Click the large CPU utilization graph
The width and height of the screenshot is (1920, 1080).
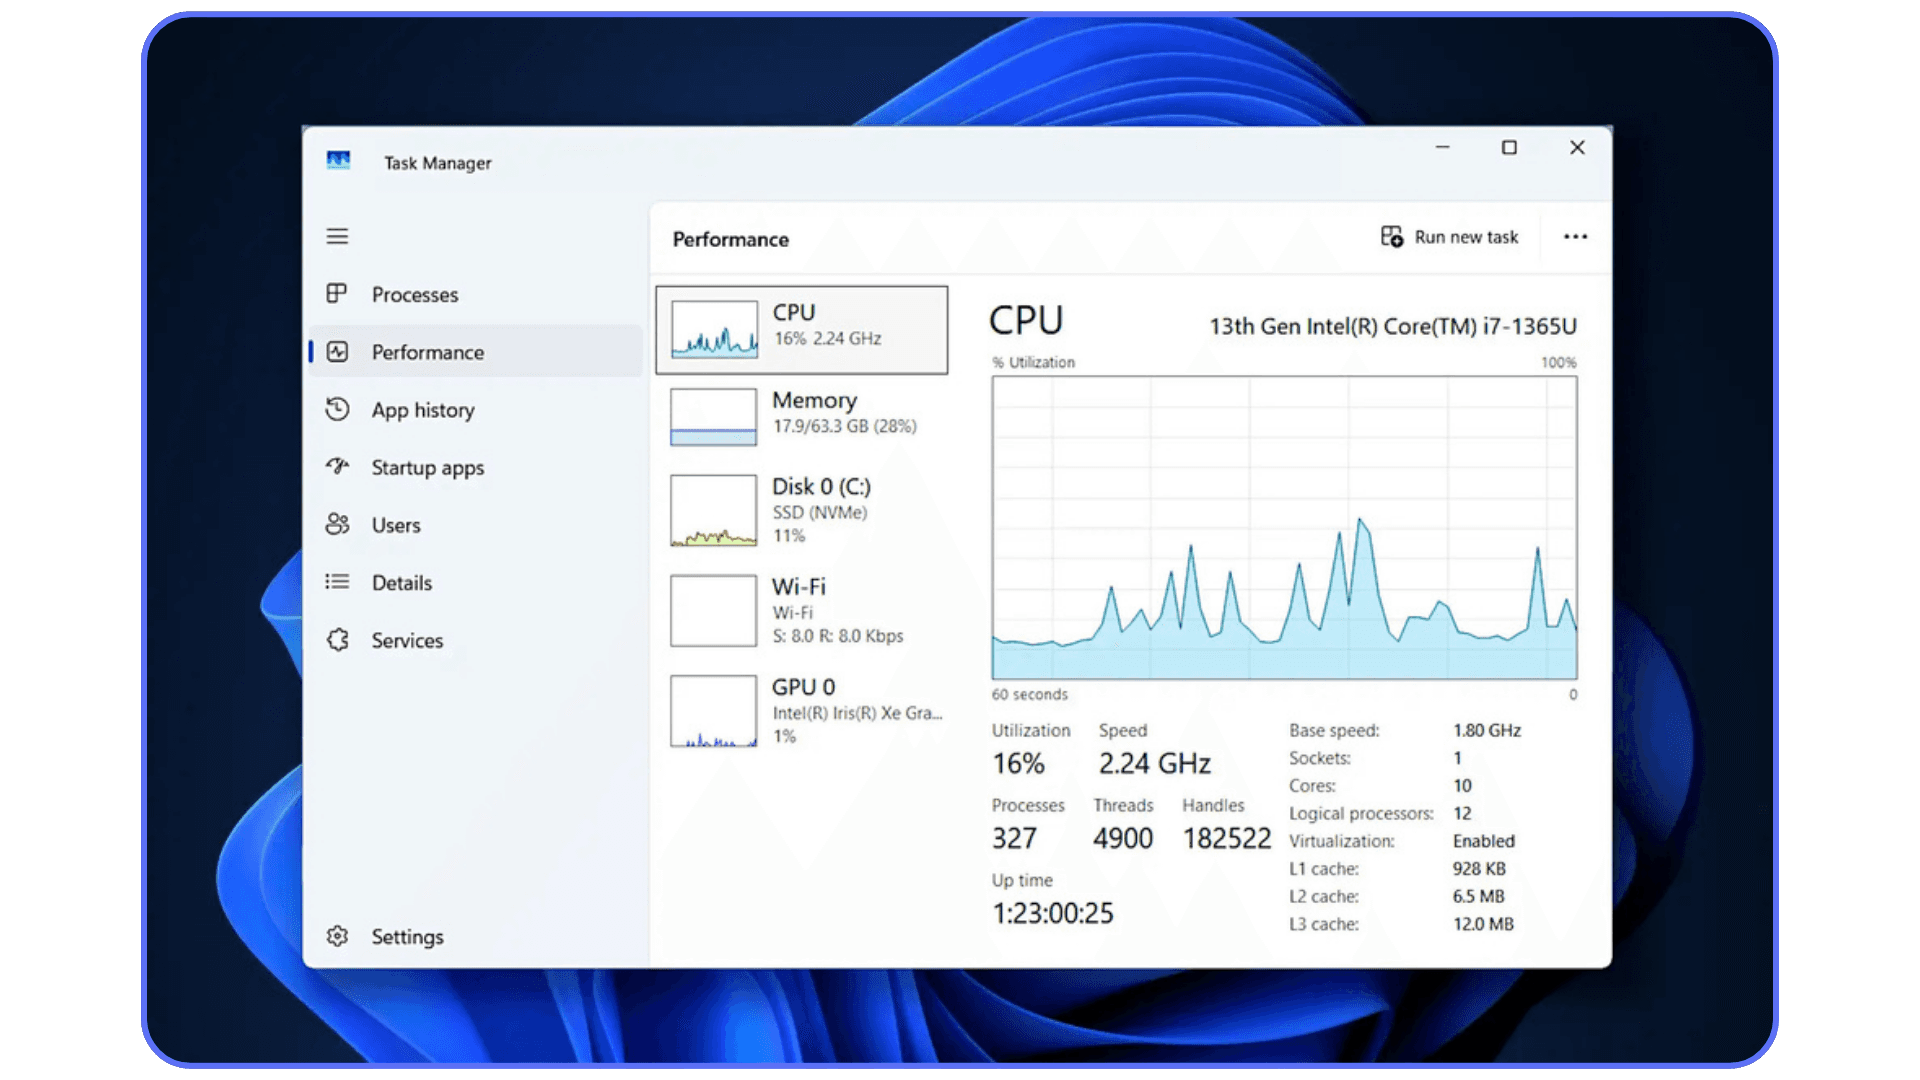tap(1284, 528)
